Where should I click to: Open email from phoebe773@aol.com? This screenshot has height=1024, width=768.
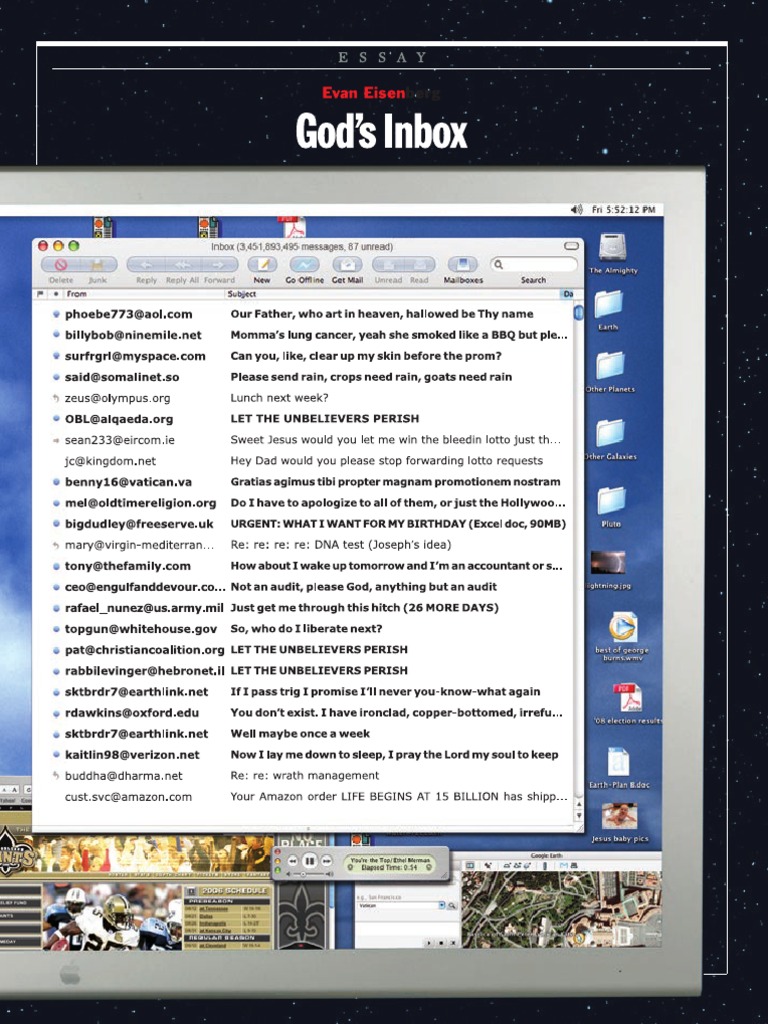coord(303,314)
